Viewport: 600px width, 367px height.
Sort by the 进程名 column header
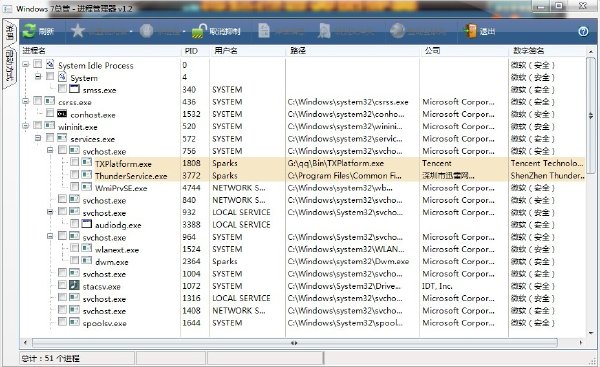(x=101, y=51)
